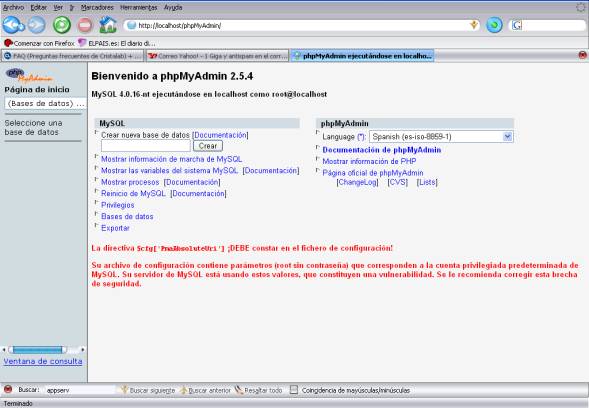This screenshot has height=408, width=589.
Task: Click the sidebar scrollbar right arrow
Action: point(83,350)
